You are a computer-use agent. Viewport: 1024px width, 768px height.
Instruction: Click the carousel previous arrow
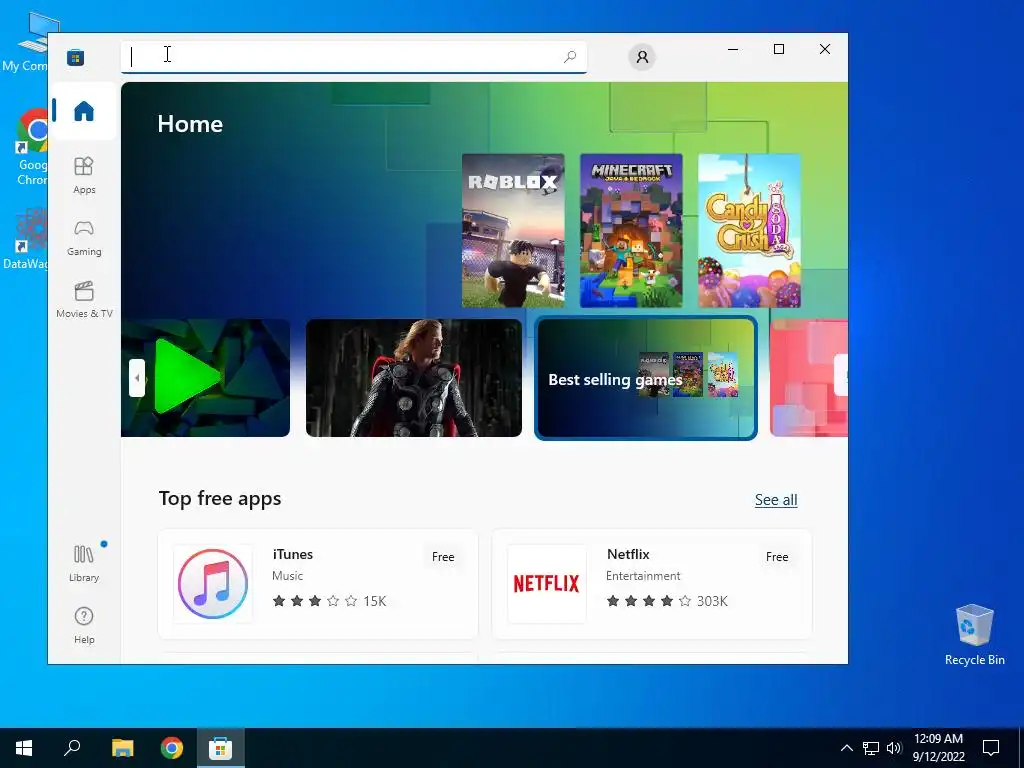point(136,378)
